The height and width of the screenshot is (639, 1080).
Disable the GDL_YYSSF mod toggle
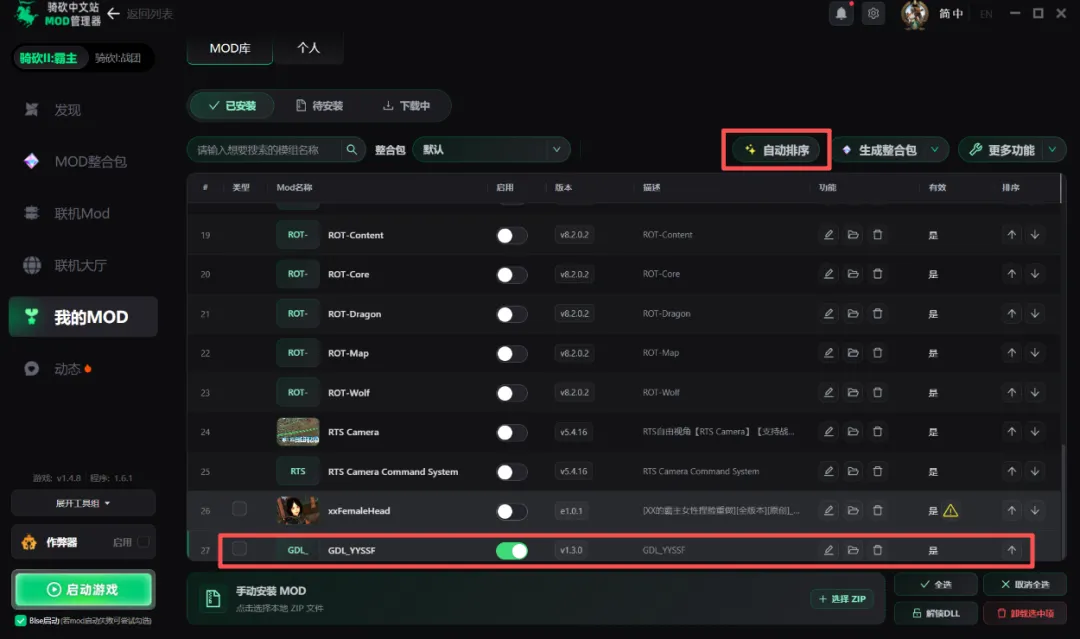click(x=512, y=551)
